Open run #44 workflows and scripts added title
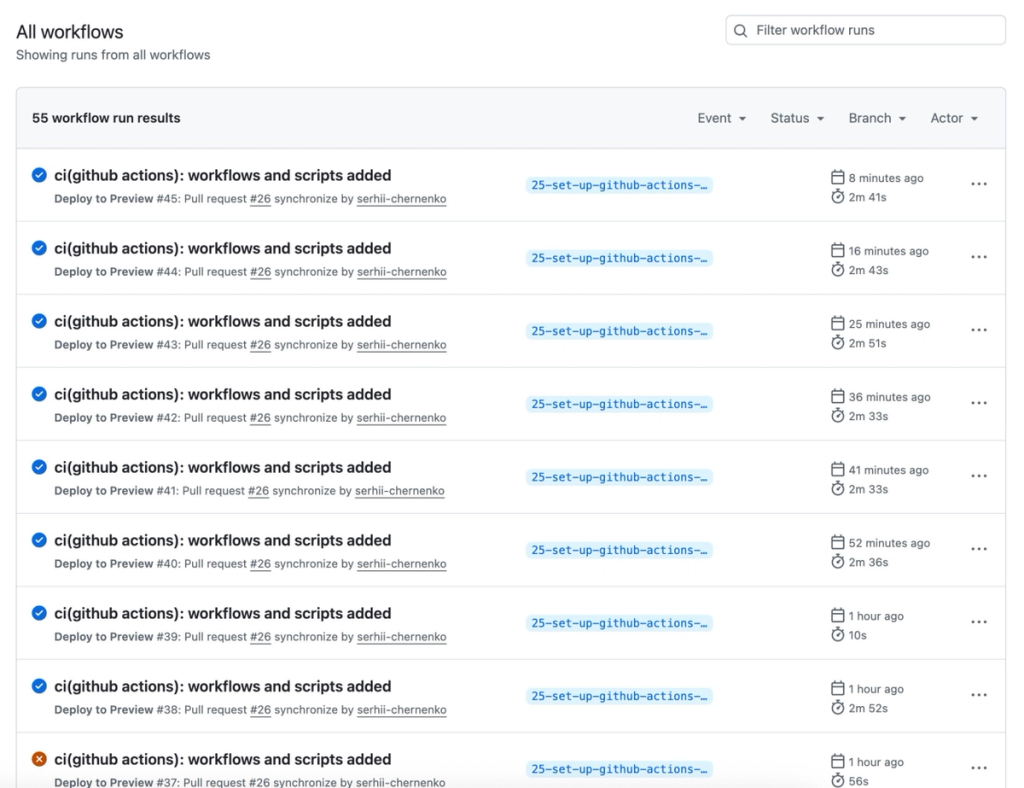The image size is (1024, 788). pyautogui.click(x=223, y=249)
